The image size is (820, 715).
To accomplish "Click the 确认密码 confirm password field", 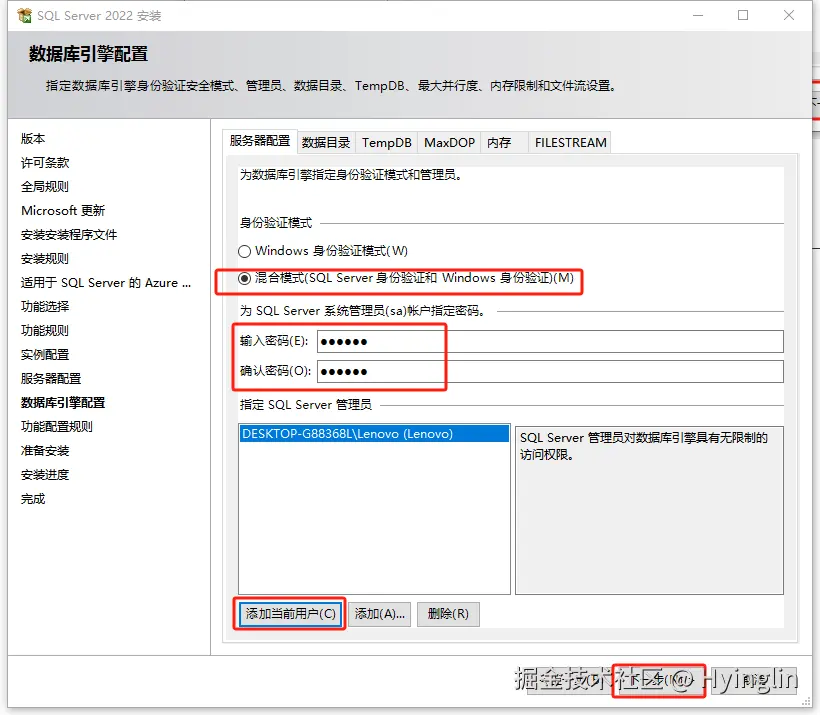I will click(x=550, y=371).
